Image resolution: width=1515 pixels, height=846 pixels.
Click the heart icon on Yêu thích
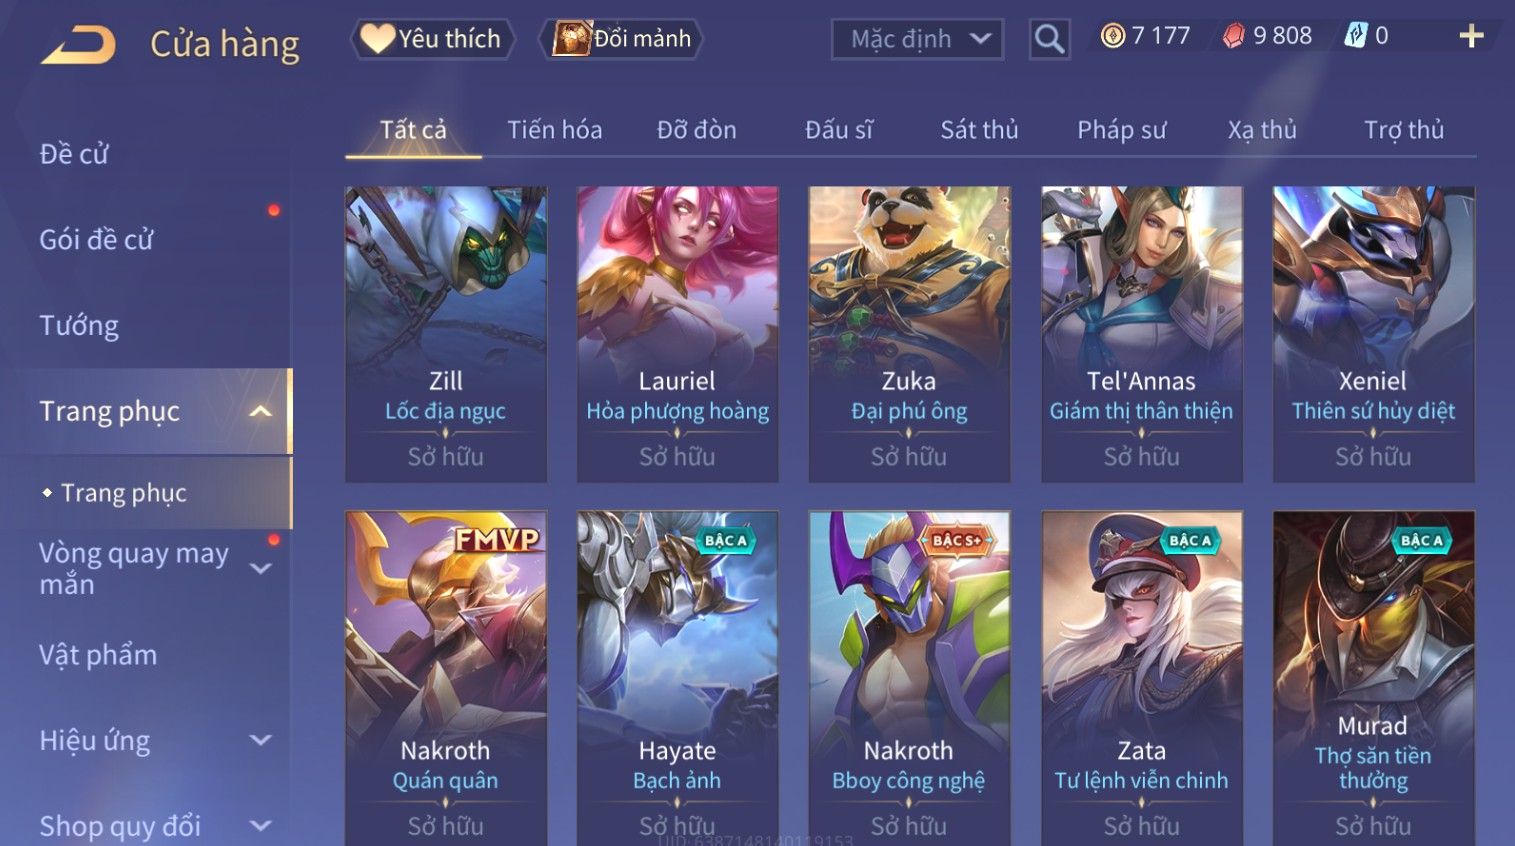377,38
